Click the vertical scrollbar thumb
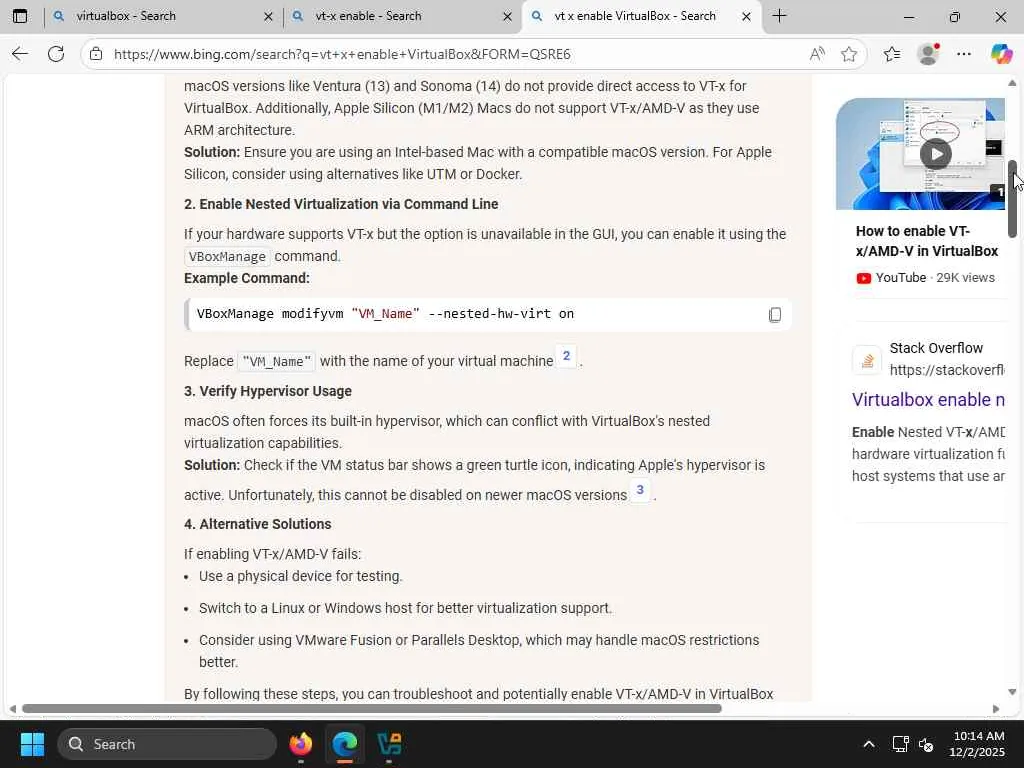 click(x=1012, y=199)
